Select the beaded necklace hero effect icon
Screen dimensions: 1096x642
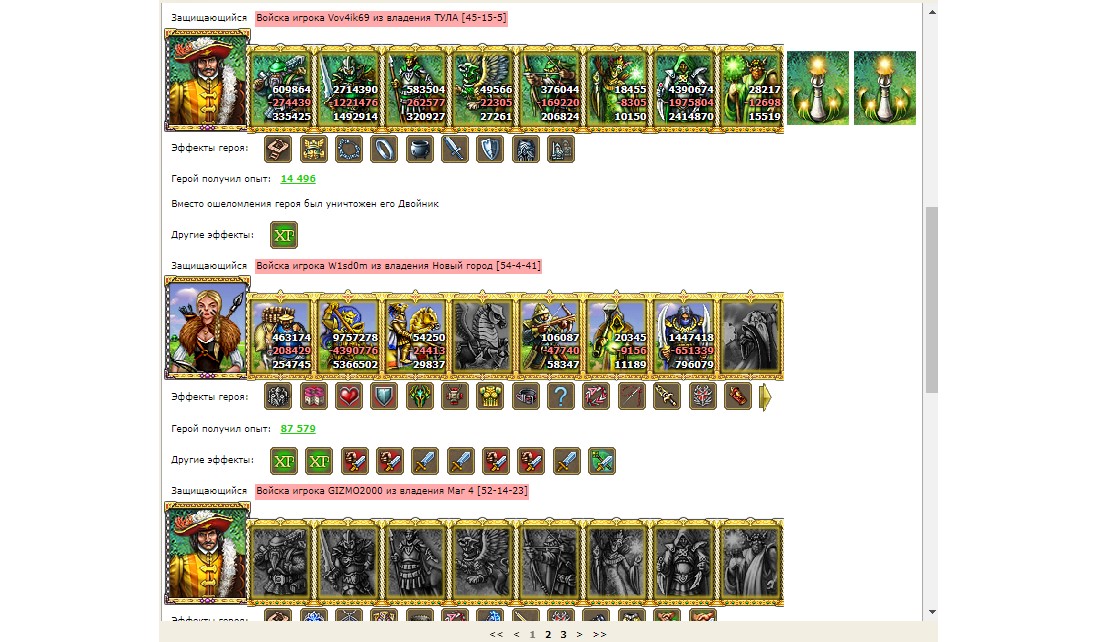tap(349, 149)
